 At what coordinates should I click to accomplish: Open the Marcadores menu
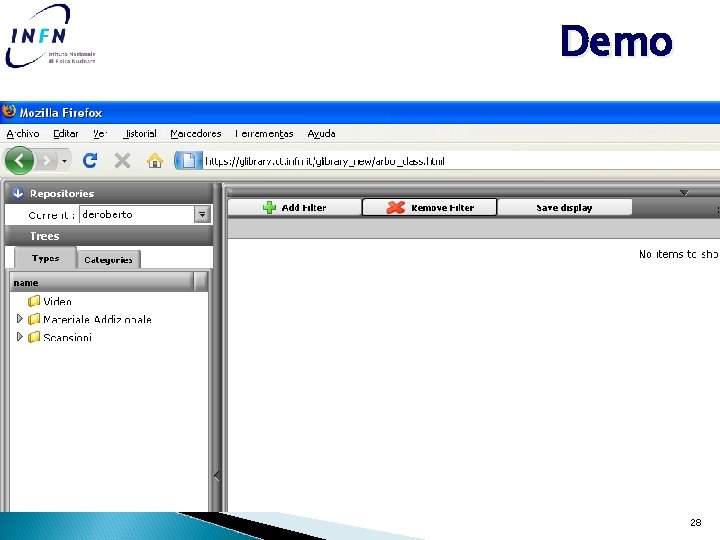click(x=196, y=134)
